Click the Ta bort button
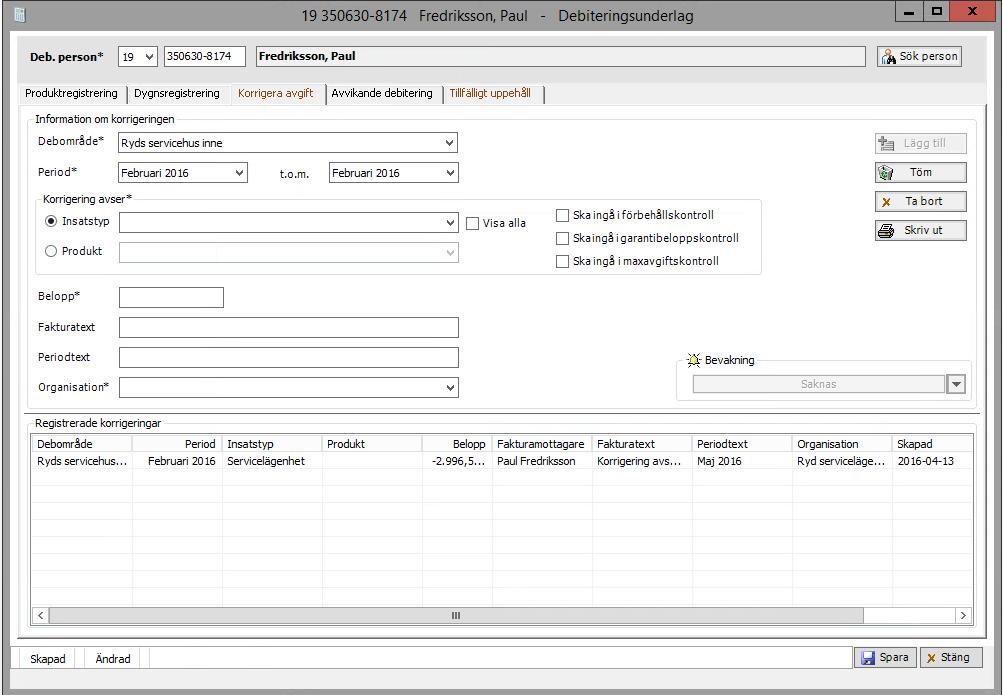This screenshot has width=1003, height=695. click(x=920, y=201)
